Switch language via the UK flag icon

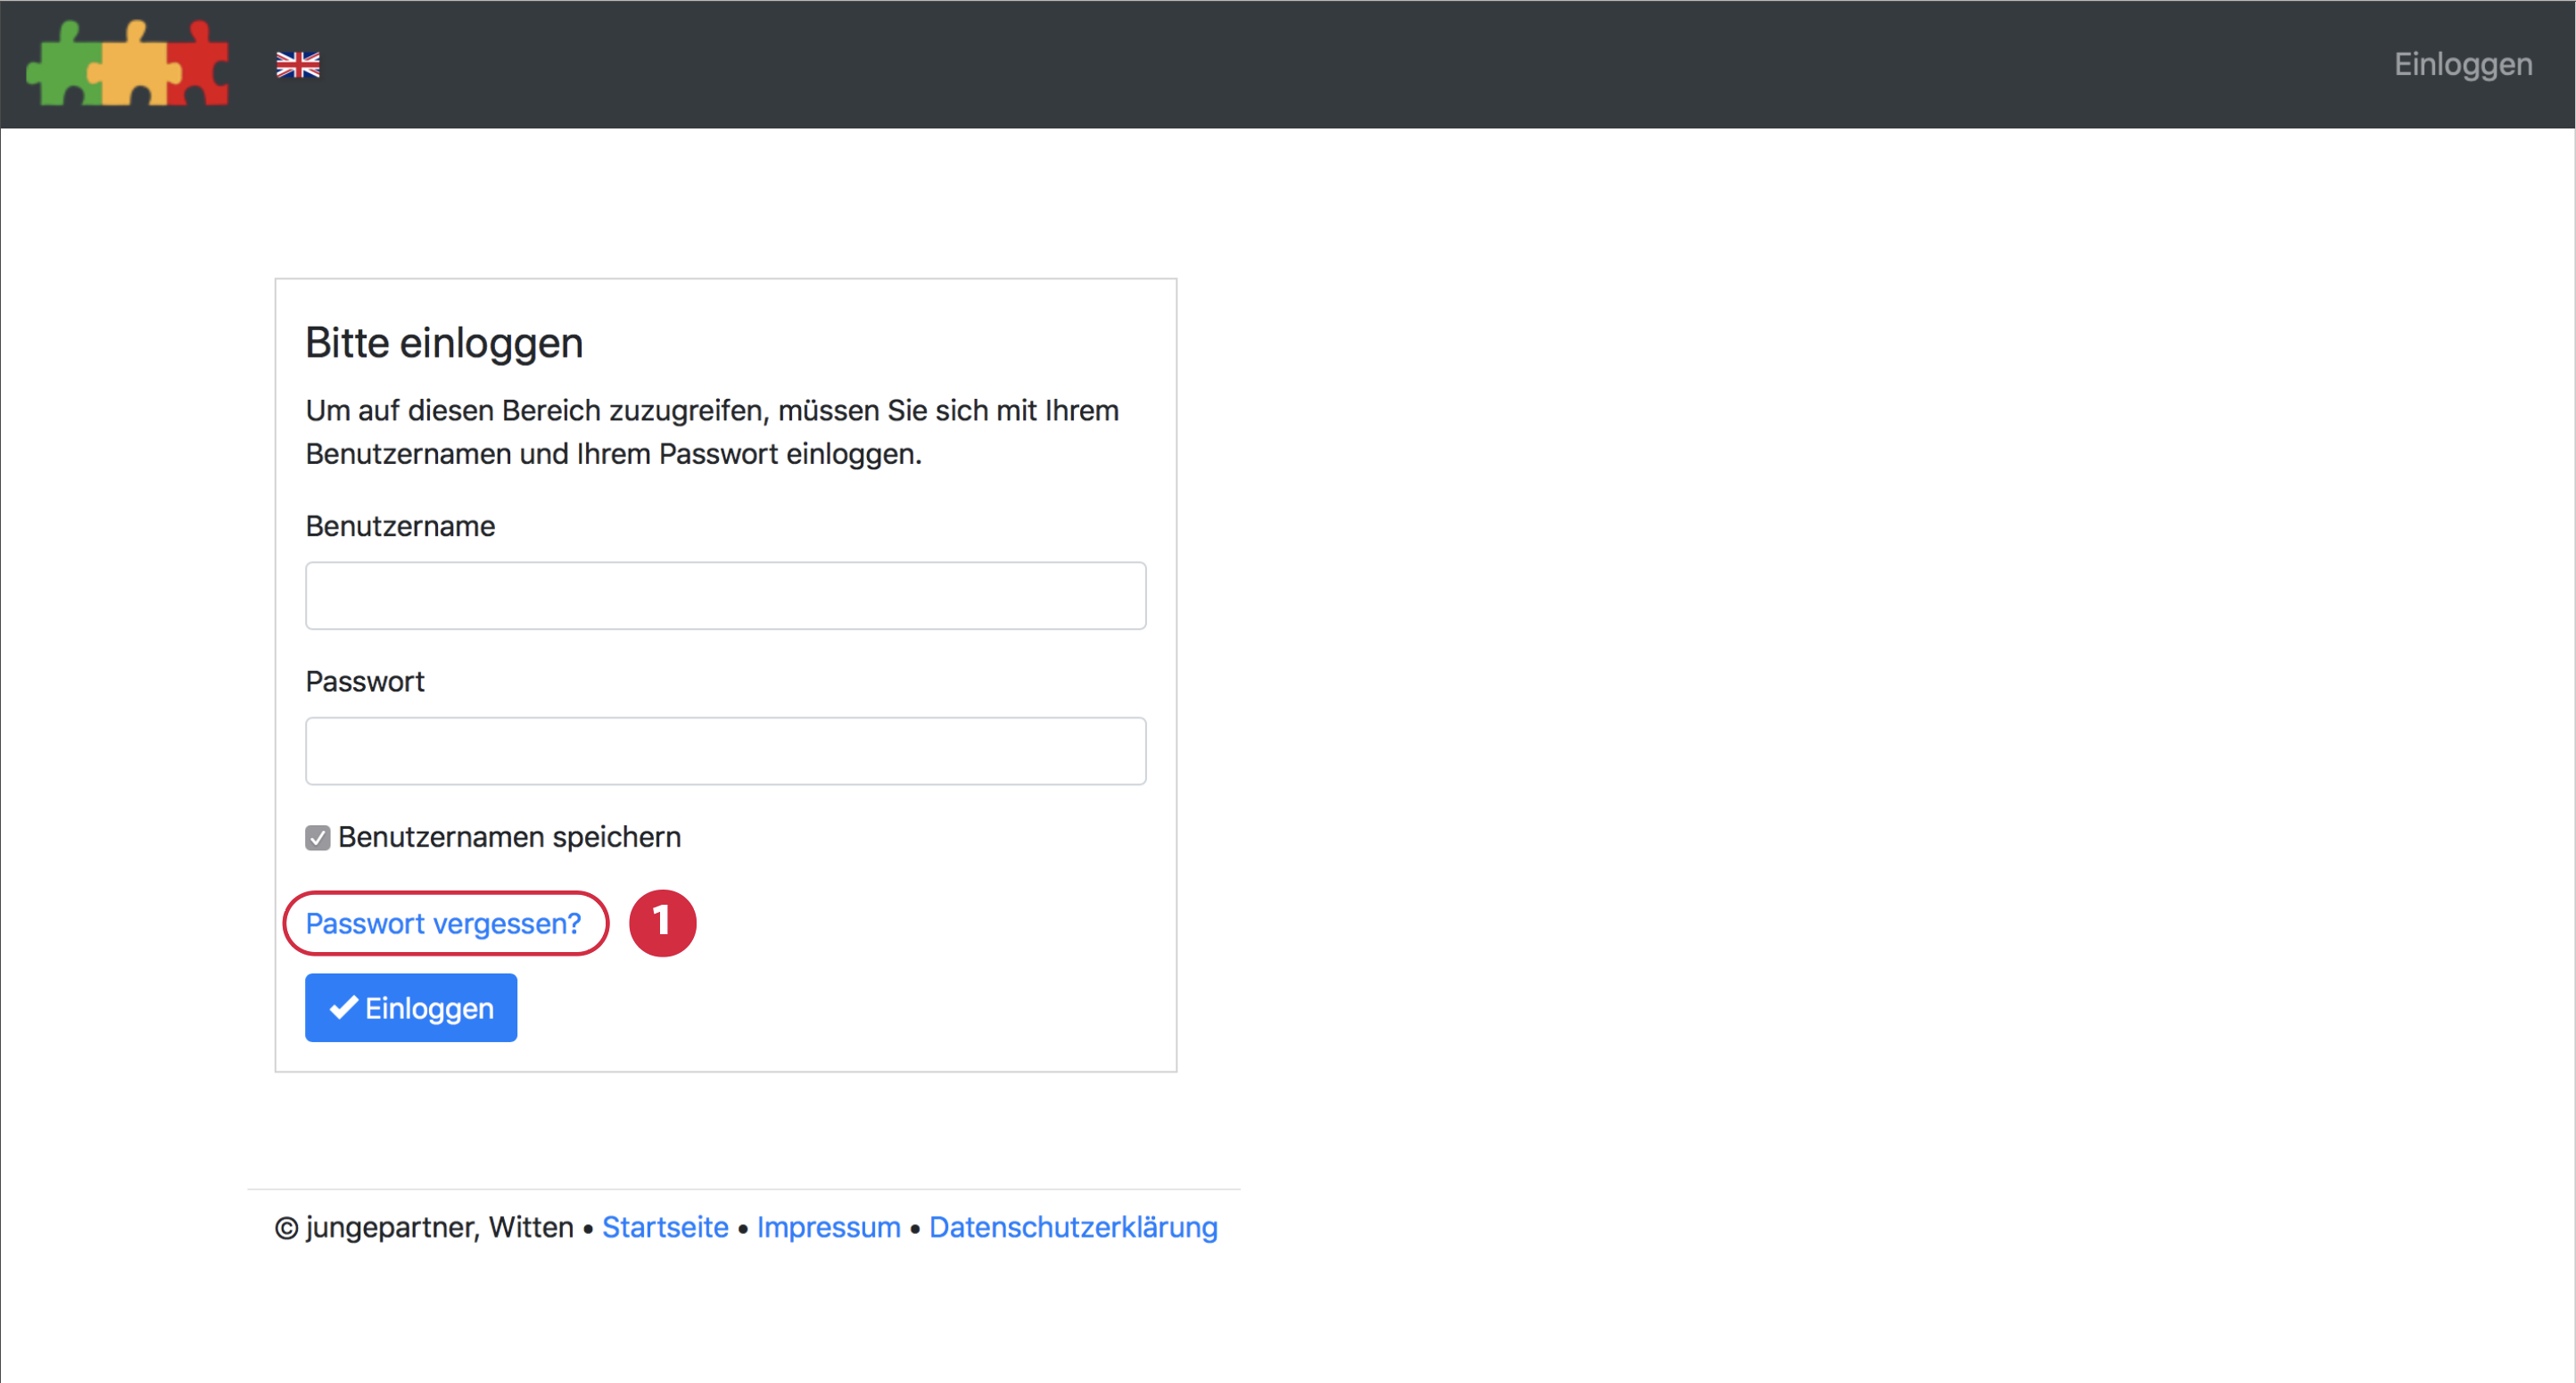tap(298, 65)
